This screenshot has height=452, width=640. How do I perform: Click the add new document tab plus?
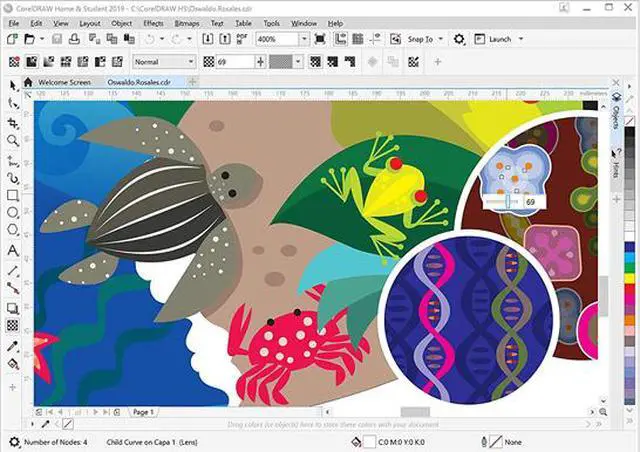click(x=192, y=82)
